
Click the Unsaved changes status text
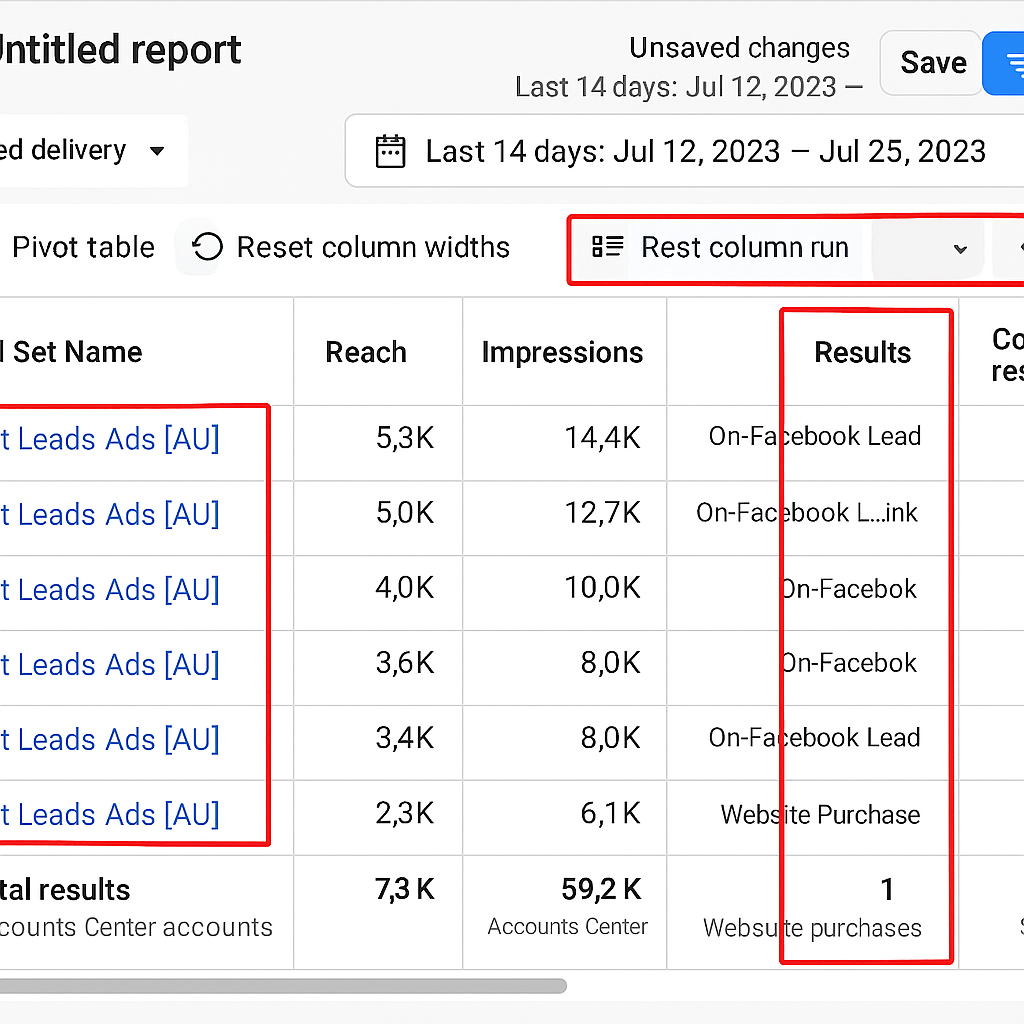[x=740, y=48]
